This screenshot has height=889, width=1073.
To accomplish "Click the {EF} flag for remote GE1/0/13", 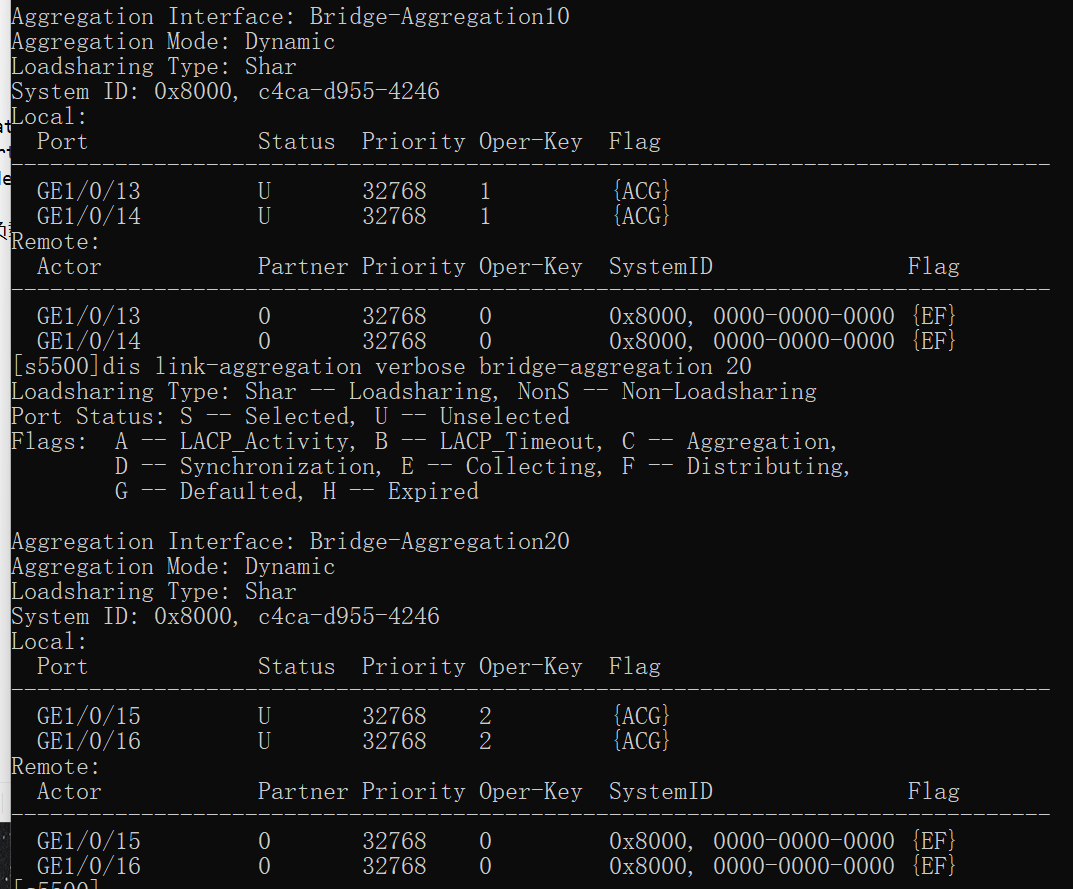I will (934, 316).
